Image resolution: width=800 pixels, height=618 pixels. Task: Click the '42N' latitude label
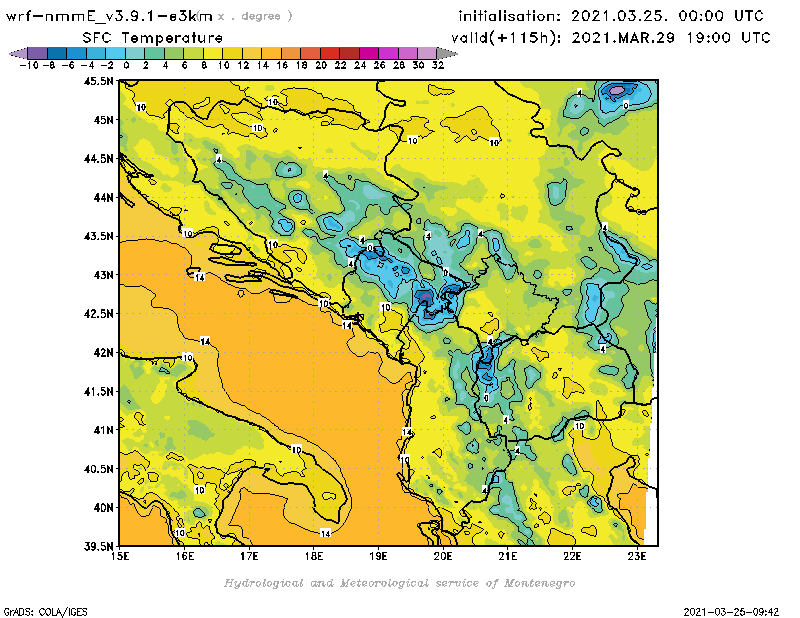click(x=103, y=353)
